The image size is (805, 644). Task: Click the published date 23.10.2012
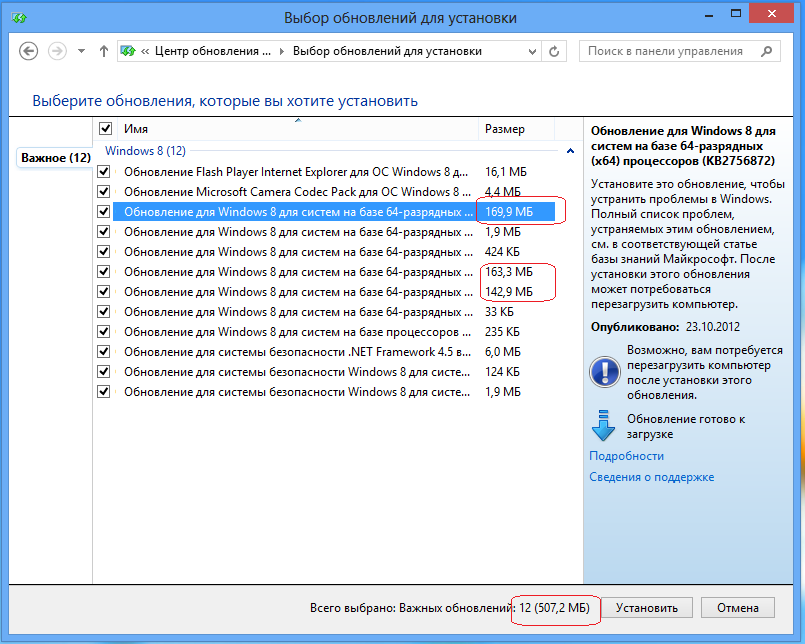click(713, 327)
